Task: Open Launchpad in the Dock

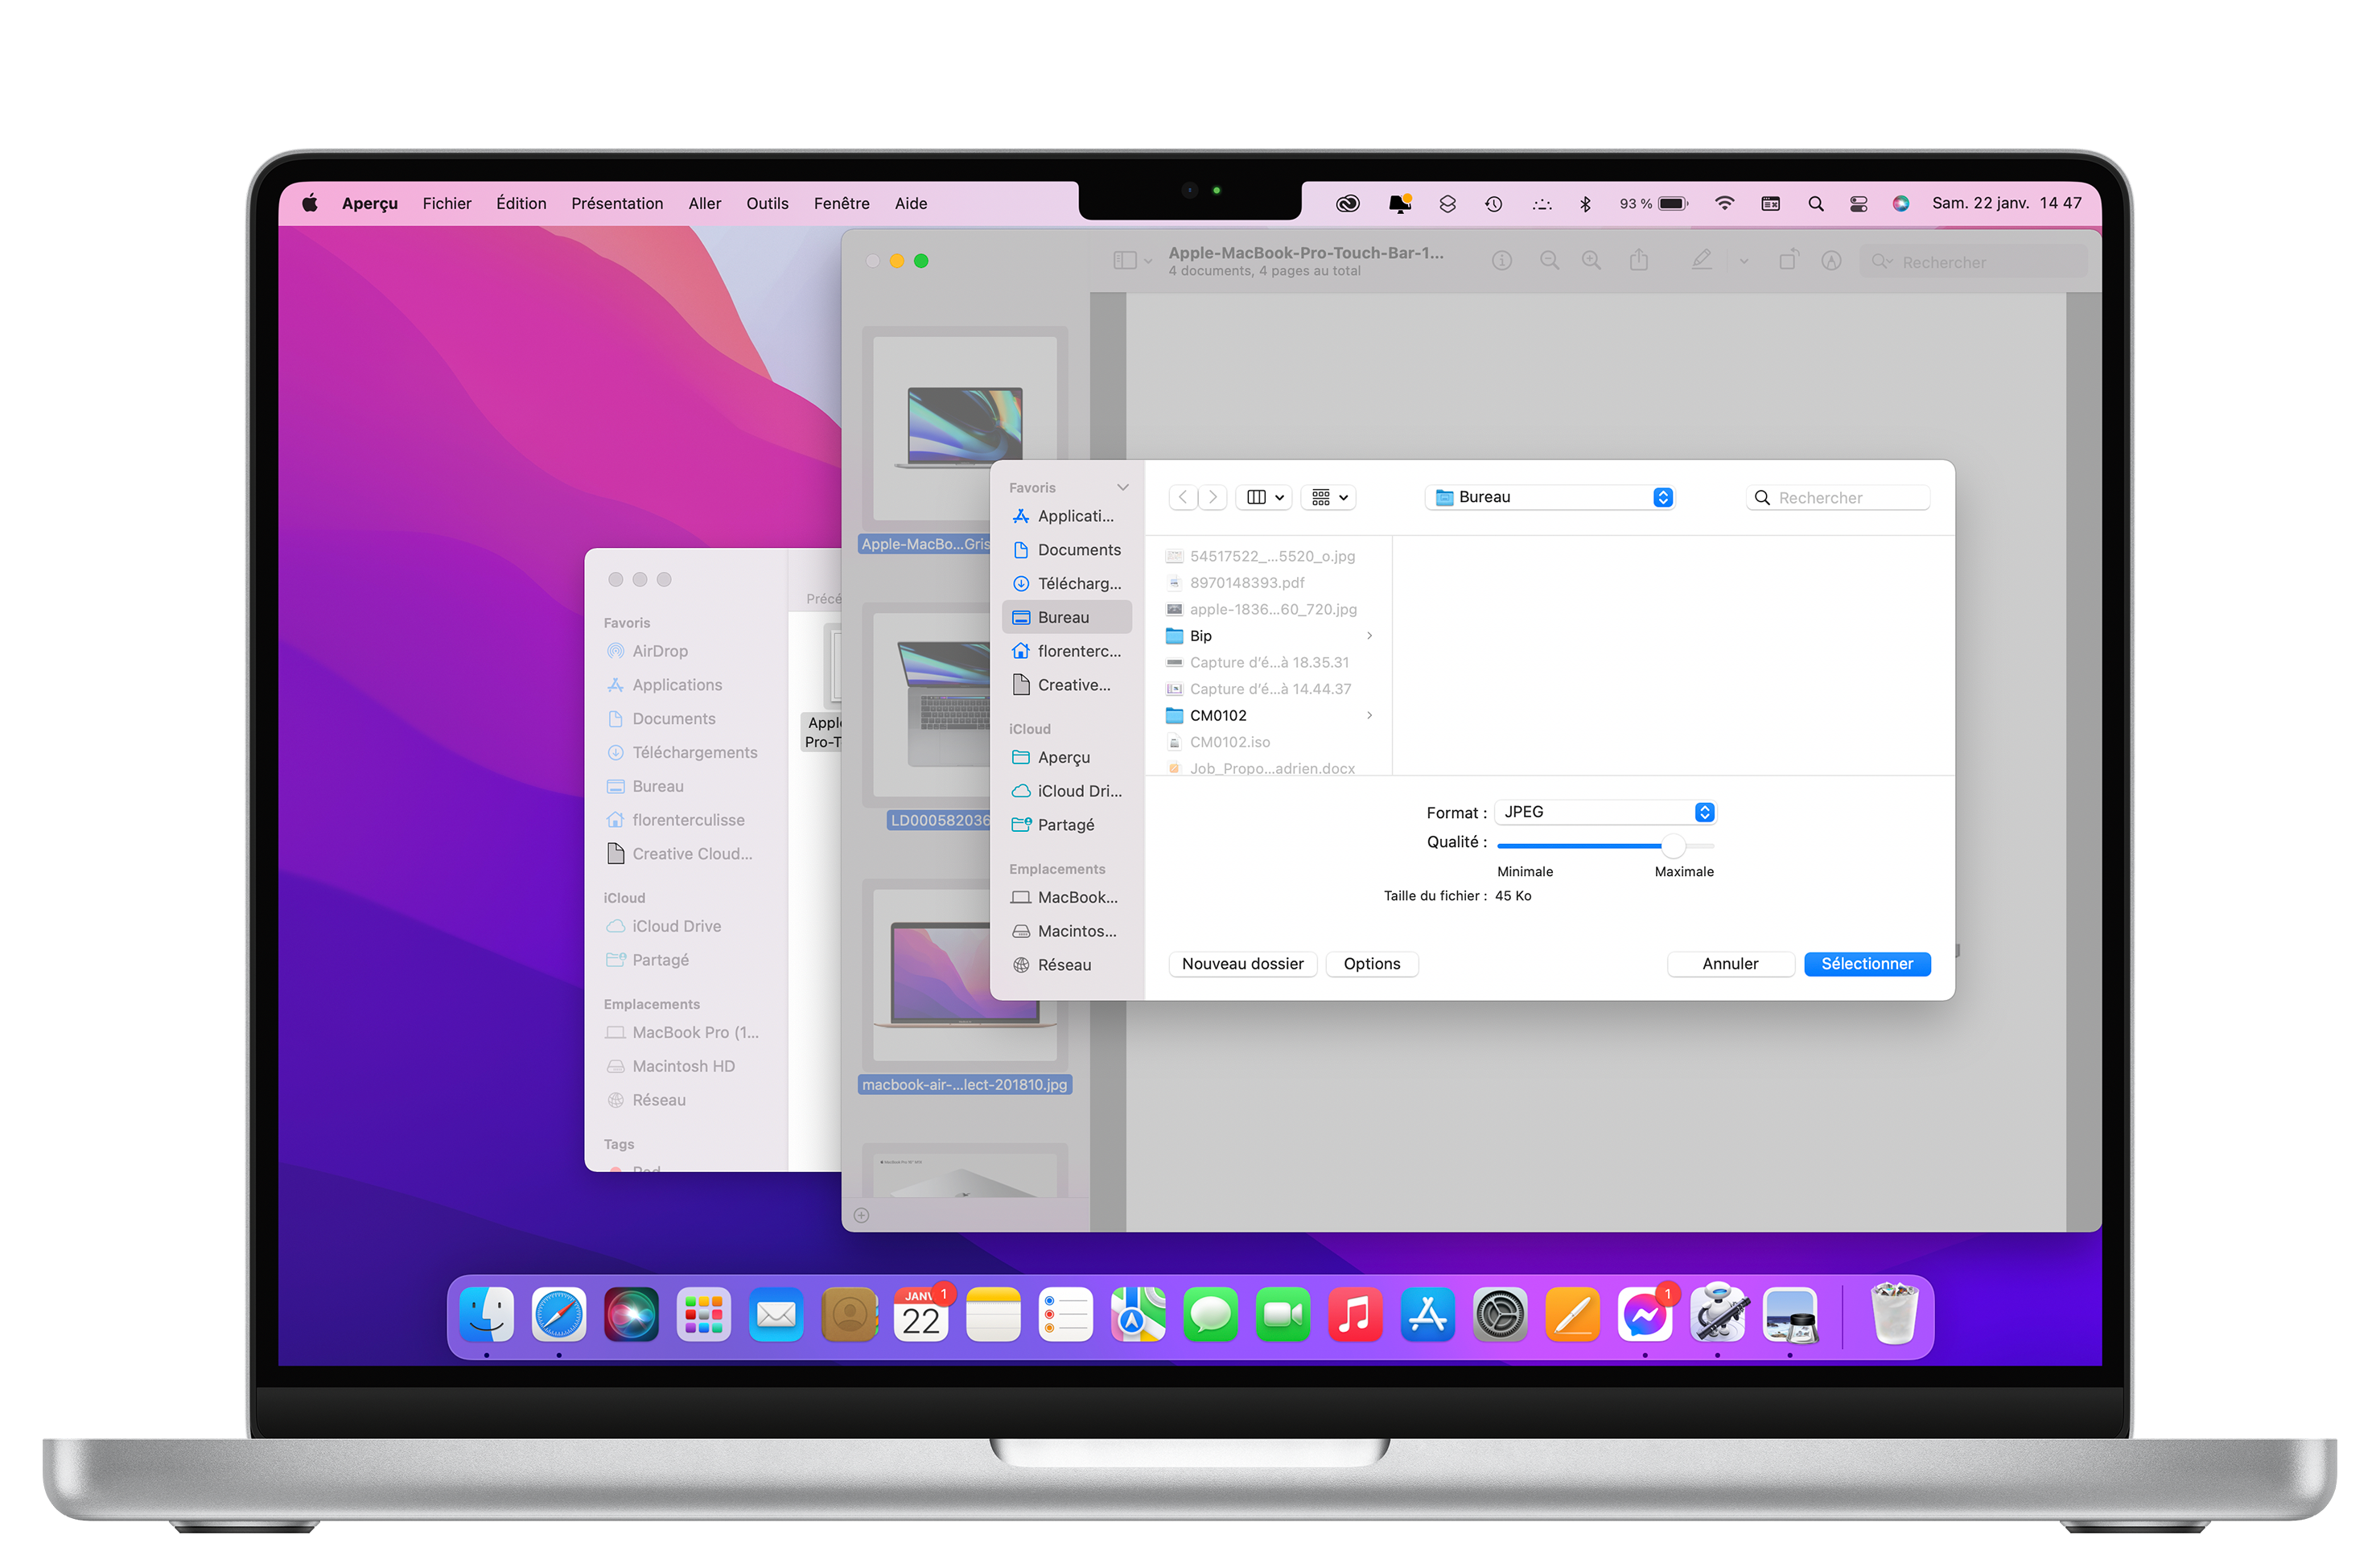Action: 704,1315
